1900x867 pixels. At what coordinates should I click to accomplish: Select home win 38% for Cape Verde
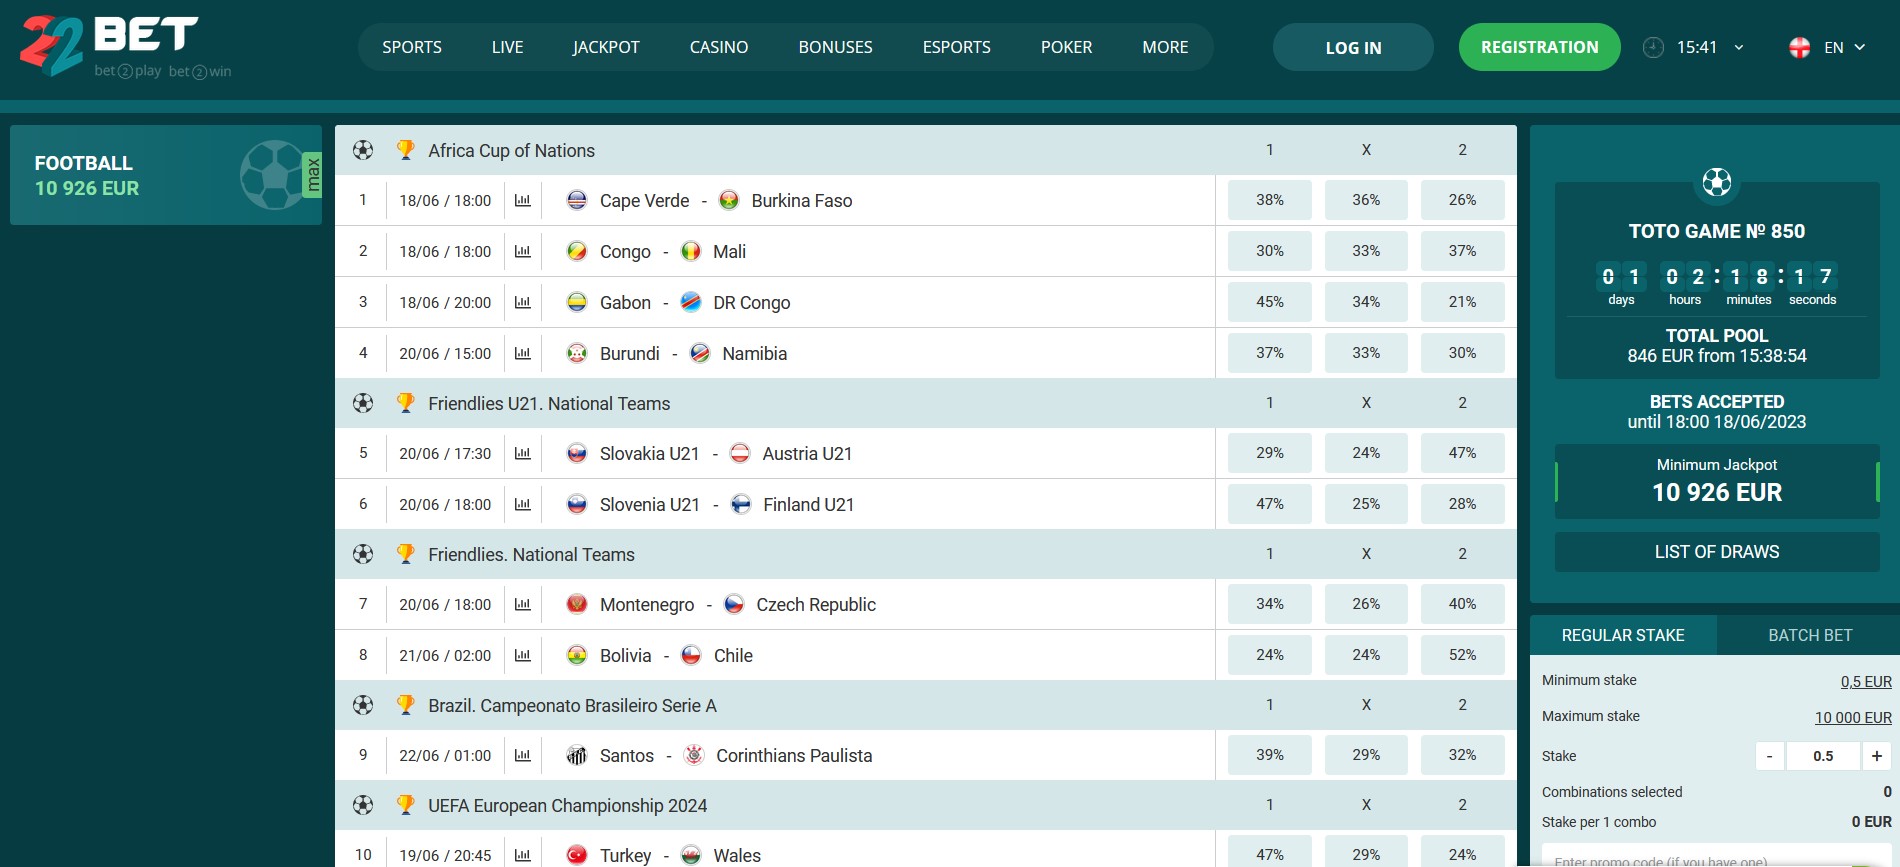[x=1270, y=200]
